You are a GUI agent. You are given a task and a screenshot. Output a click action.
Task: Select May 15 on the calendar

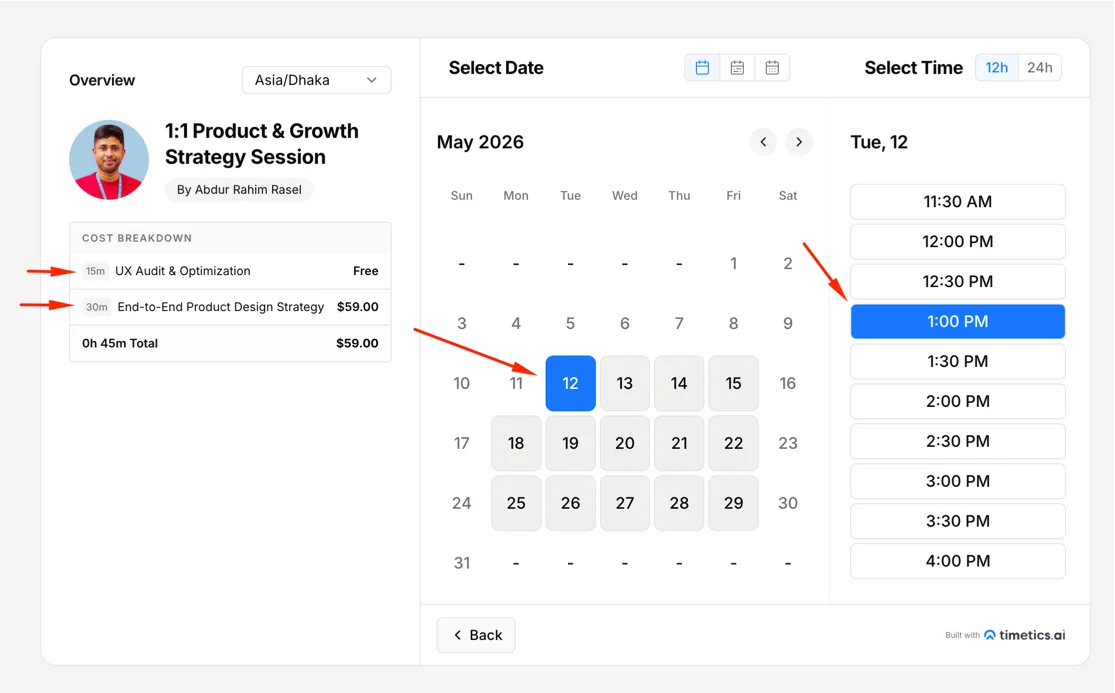pos(733,384)
